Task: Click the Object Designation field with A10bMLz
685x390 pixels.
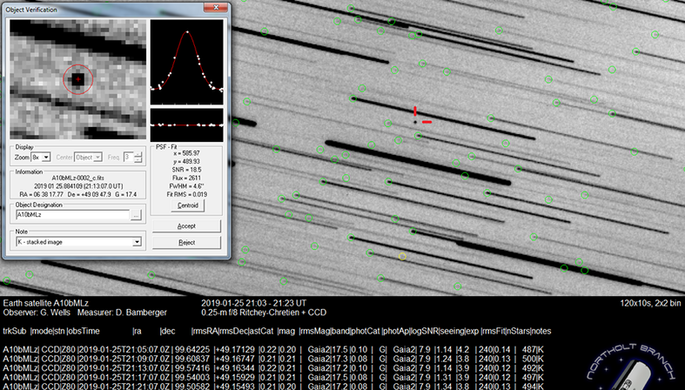Action: (x=73, y=215)
